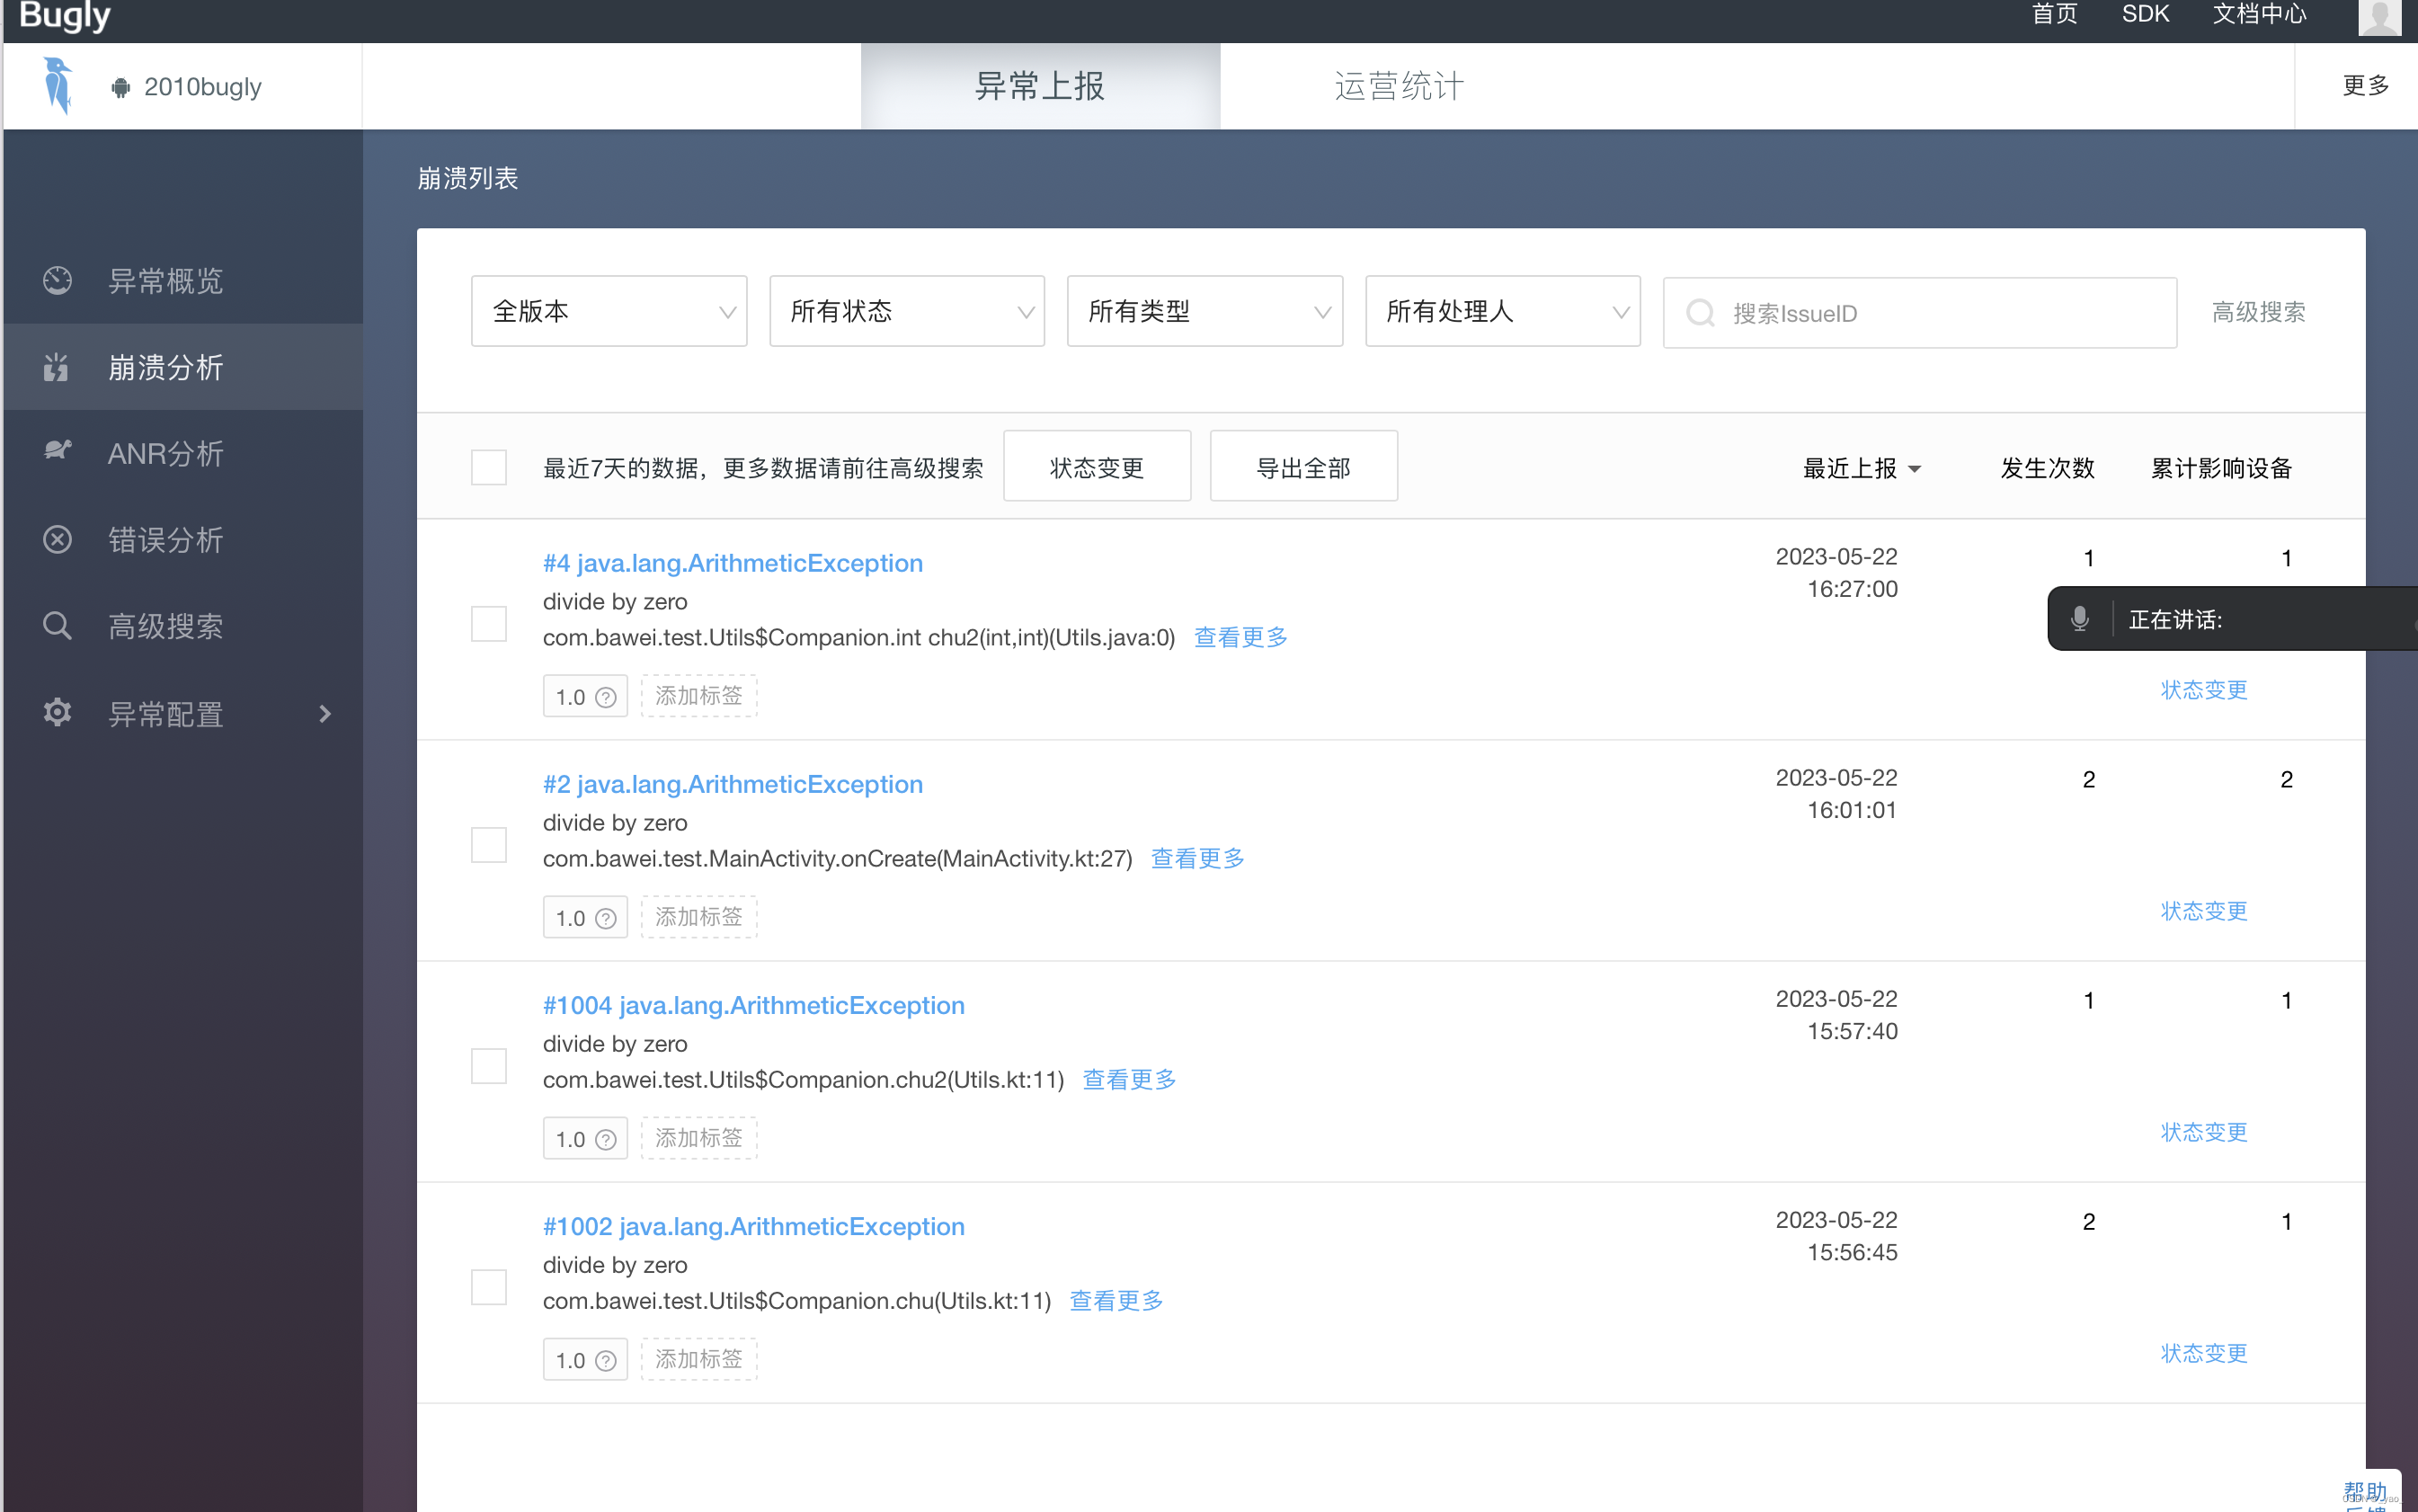Viewport: 2418px width, 1512px height.
Task: Select 高级搜索 in the sidebar
Action: tap(183, 626)
